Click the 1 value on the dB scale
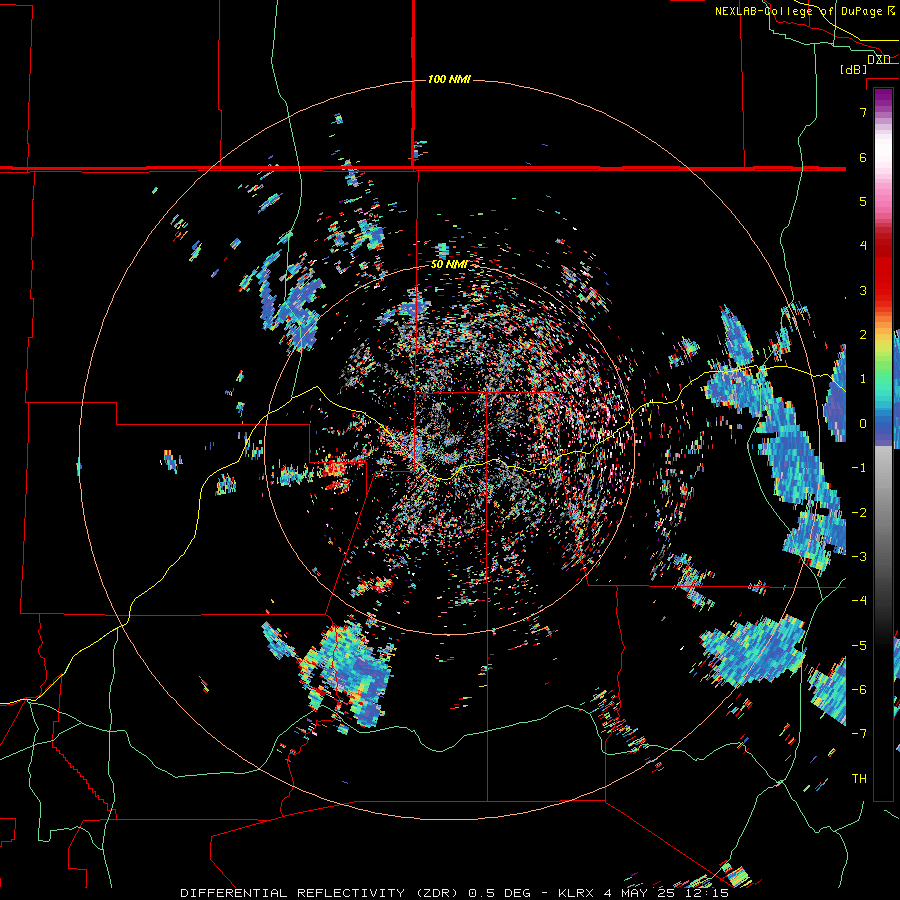 863,379
